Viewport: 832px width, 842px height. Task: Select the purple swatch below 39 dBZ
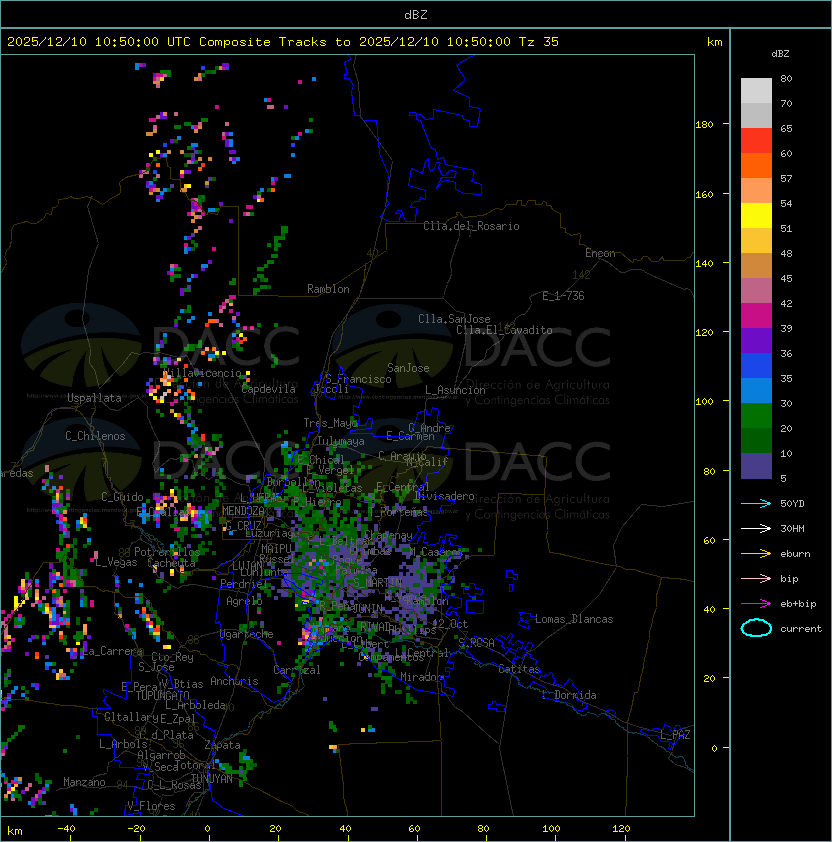756,340
